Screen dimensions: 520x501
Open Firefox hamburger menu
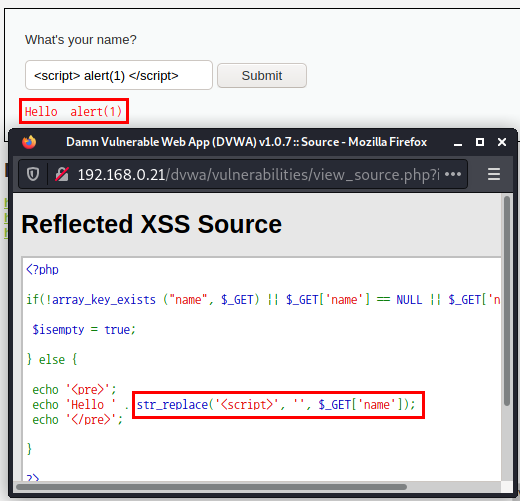494,174
